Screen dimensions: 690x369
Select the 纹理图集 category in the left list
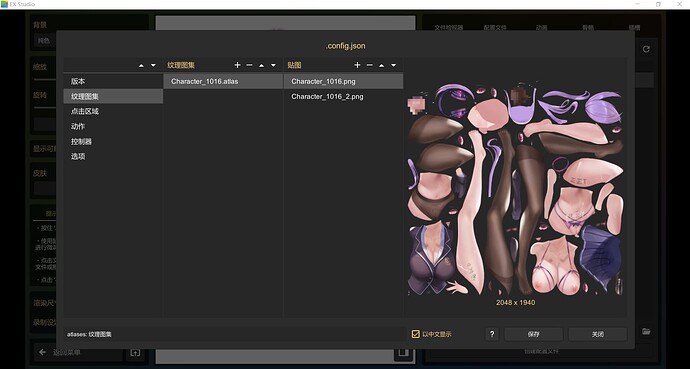click(113, 96)
